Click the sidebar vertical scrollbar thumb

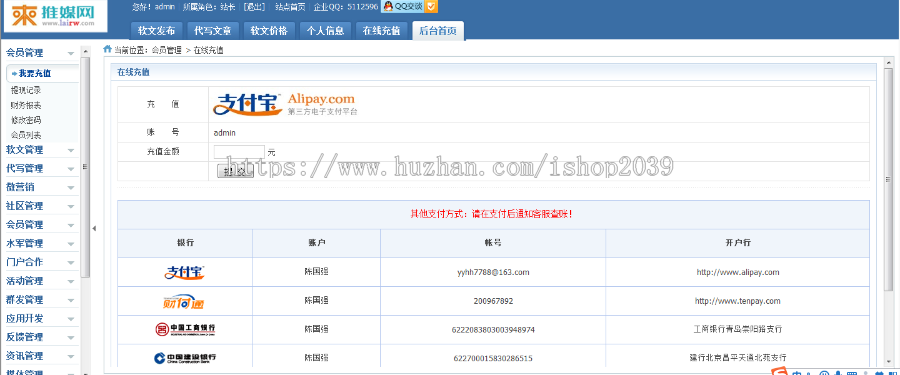pos(85,167)
